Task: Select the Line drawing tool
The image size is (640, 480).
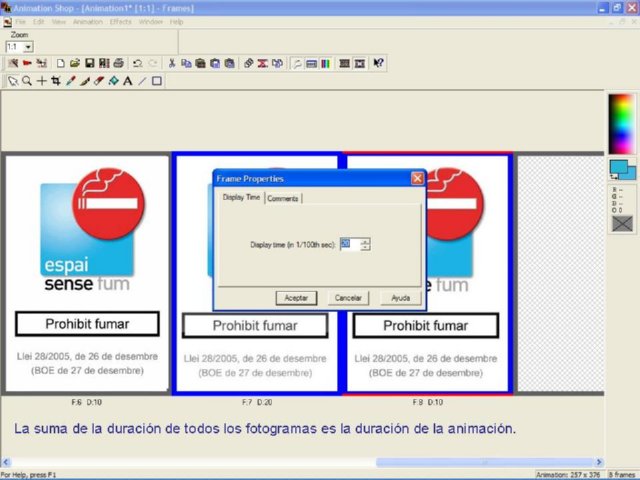Action: coord(142,81)
